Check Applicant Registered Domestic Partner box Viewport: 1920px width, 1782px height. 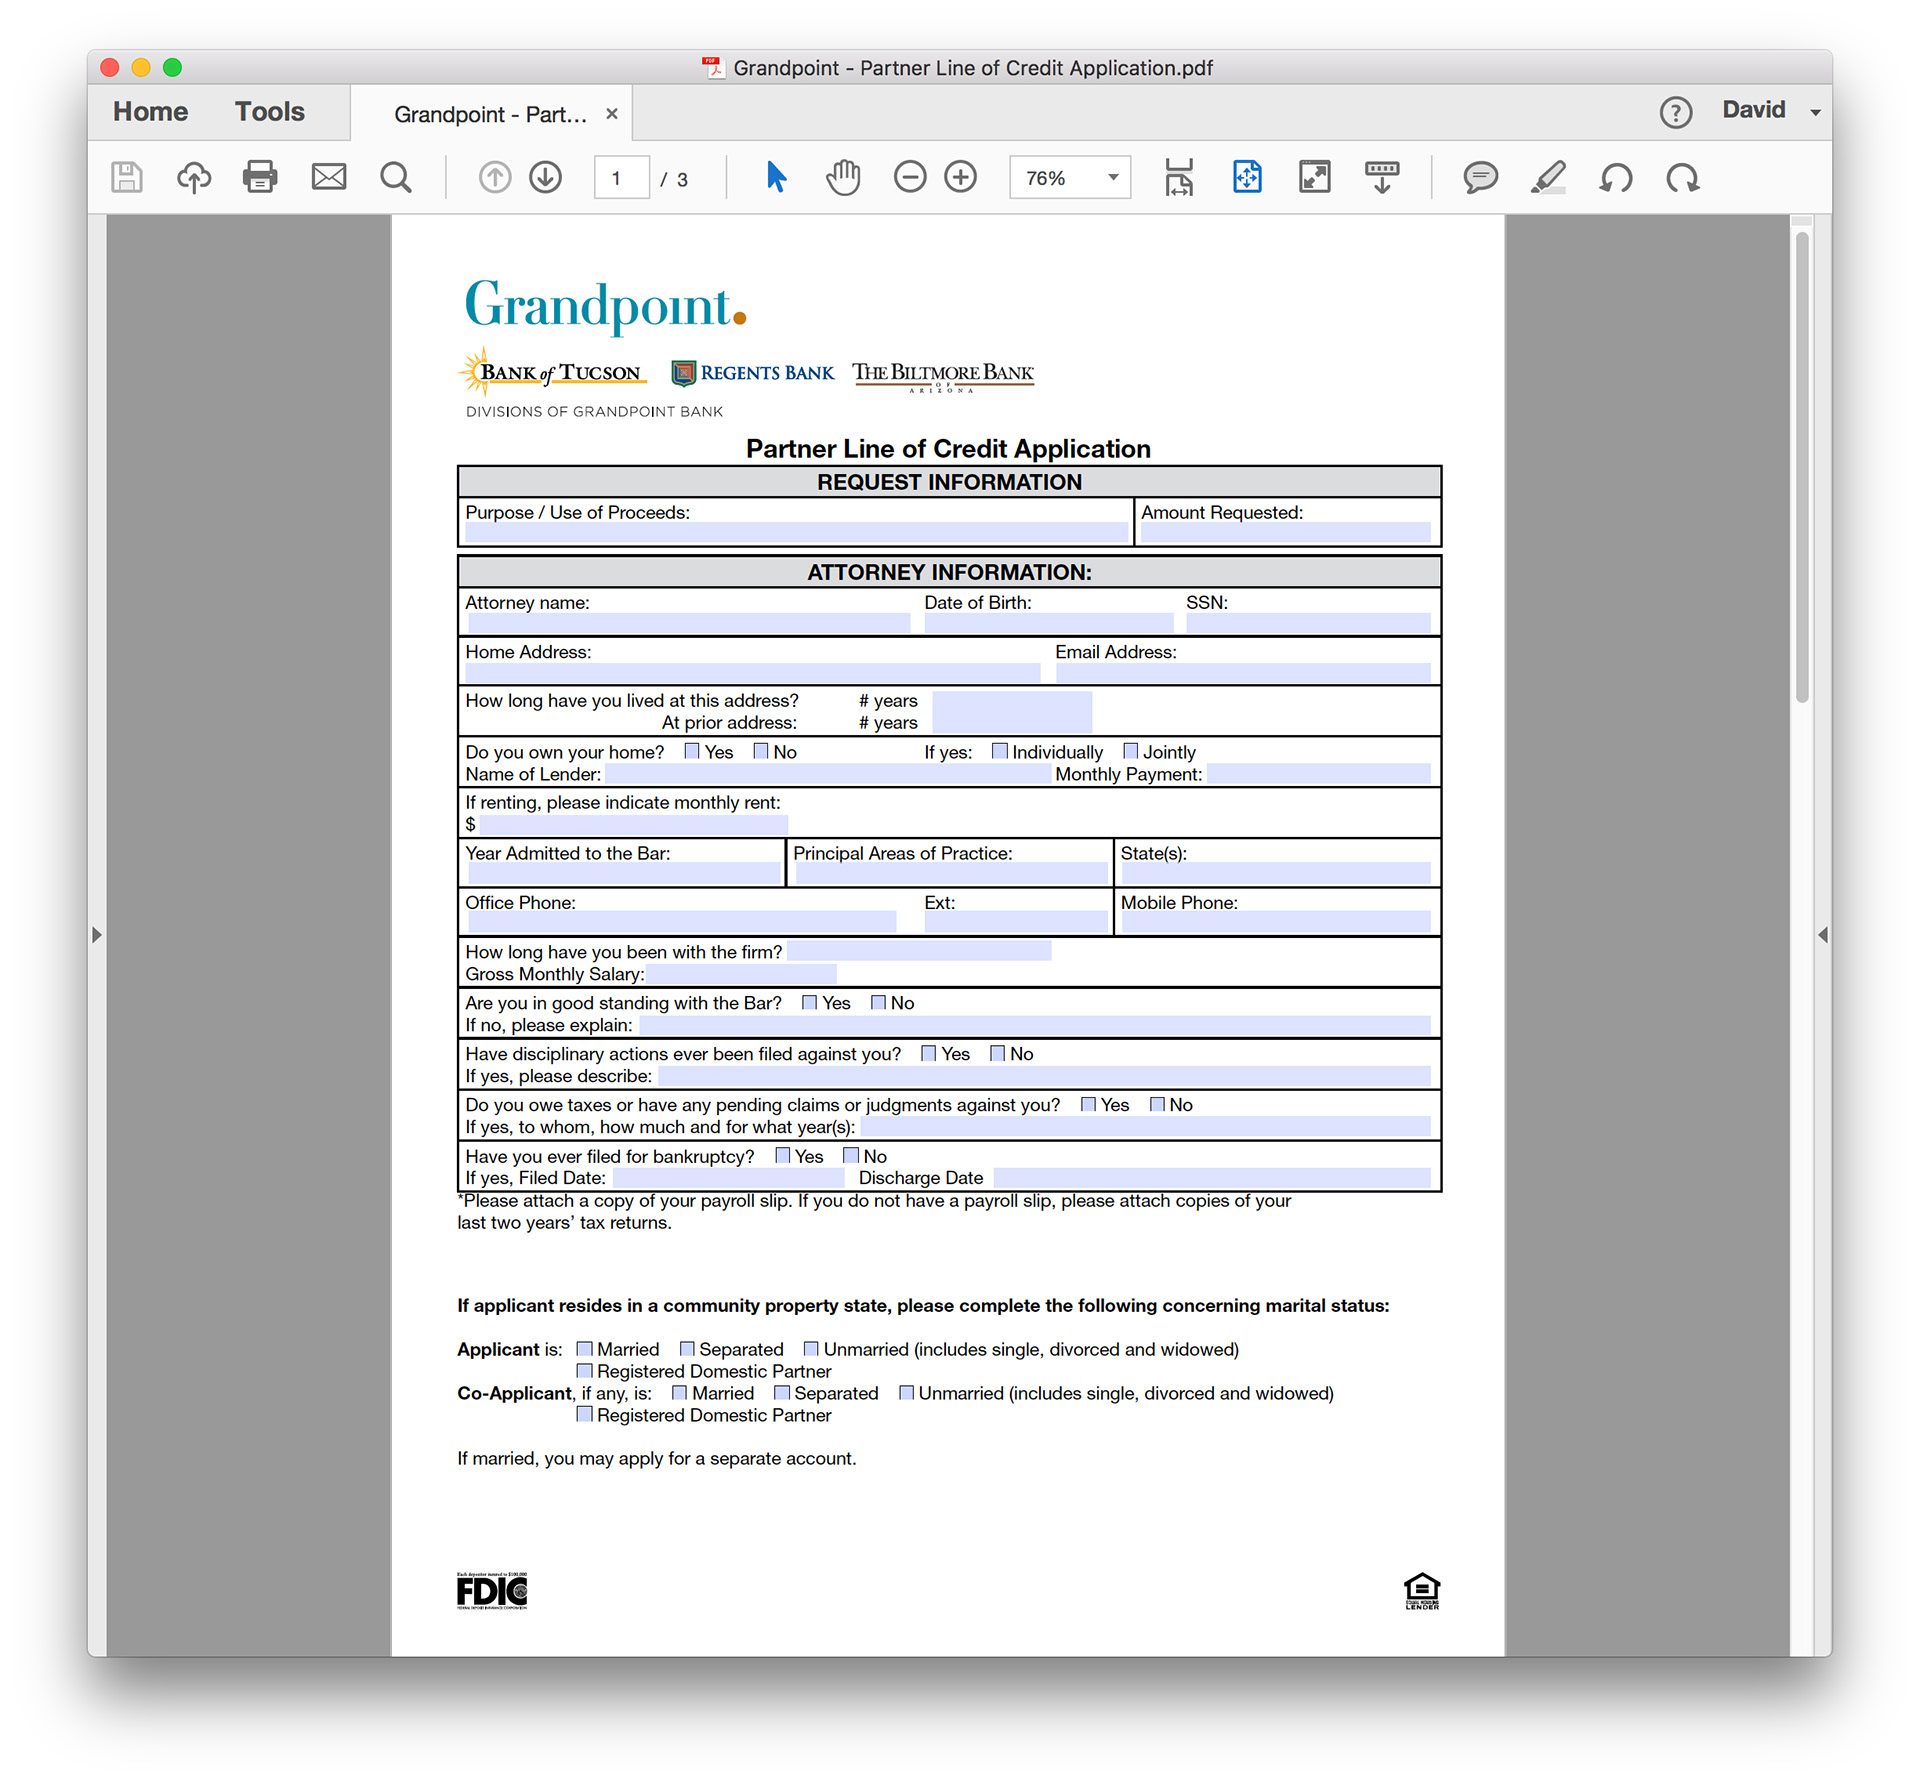(x=585, y=1371)
